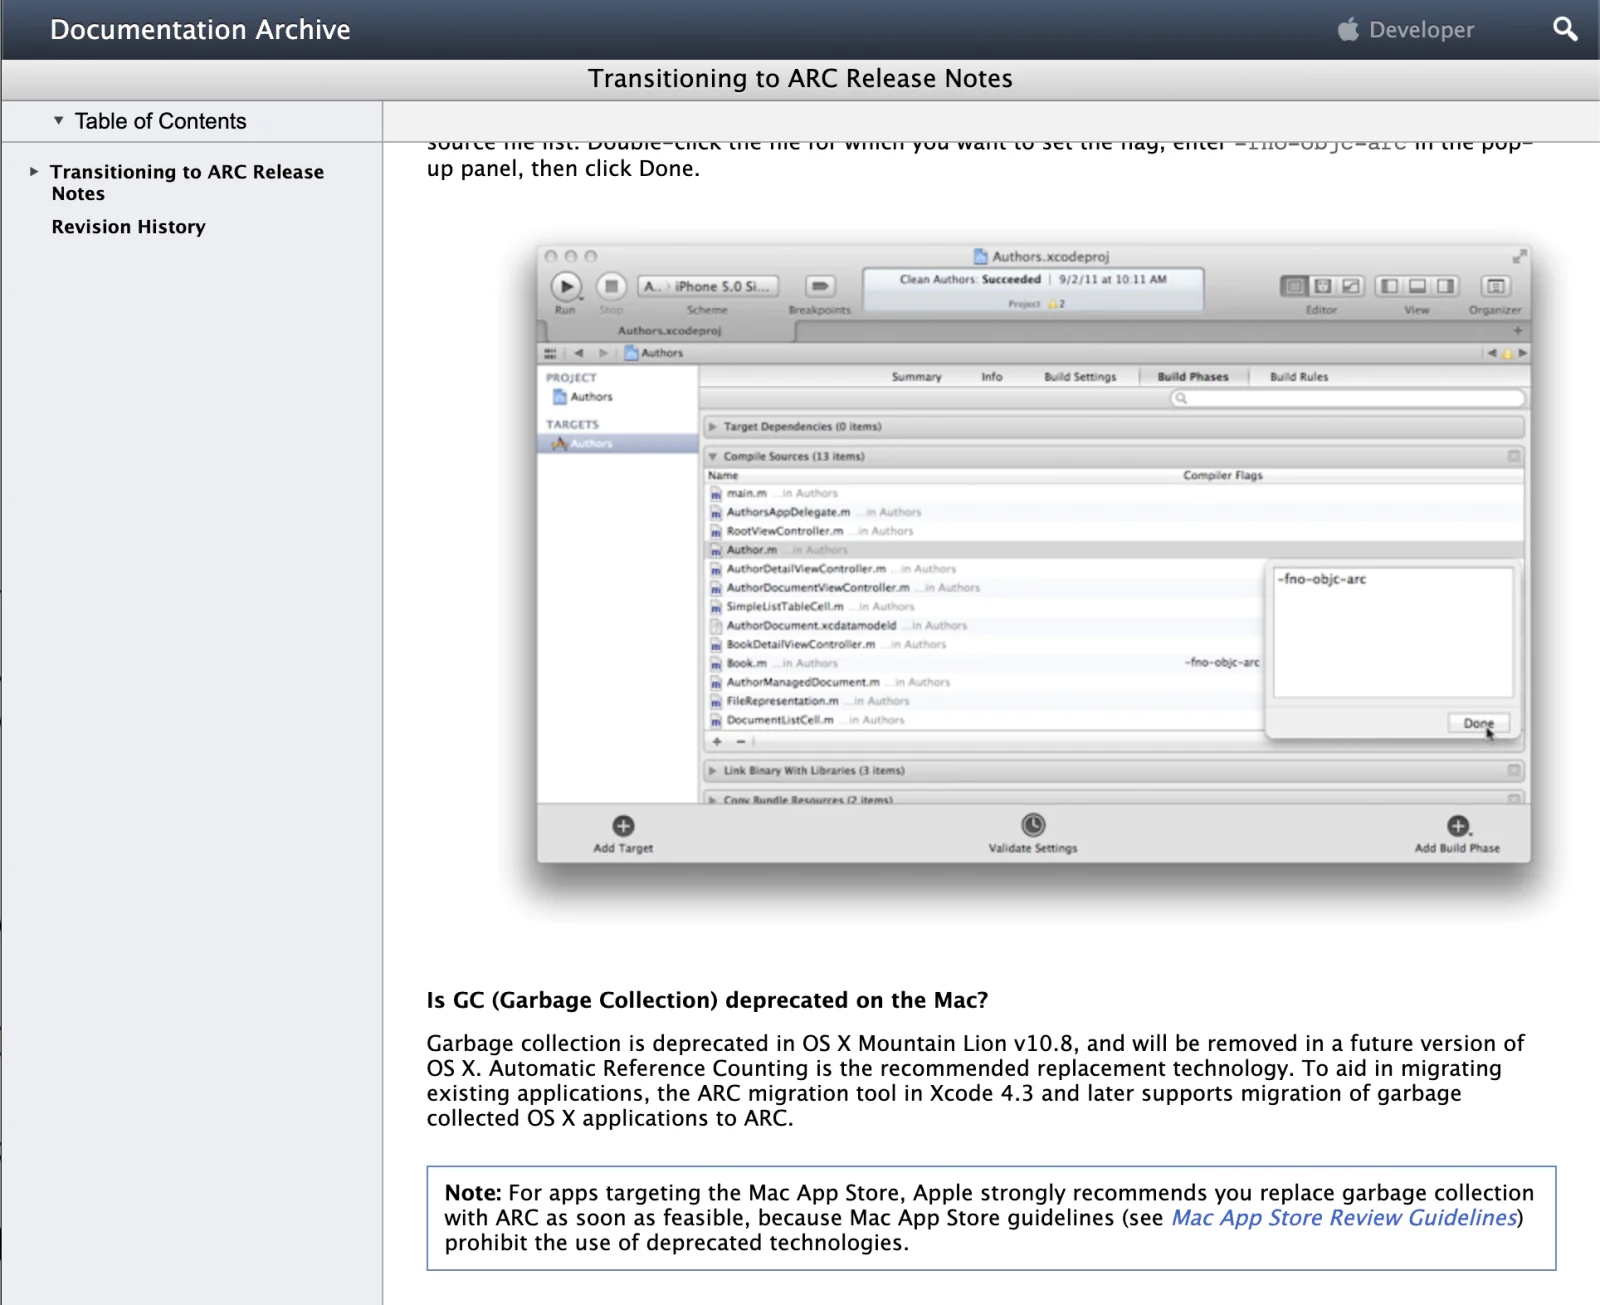Collapse the Table of Contents triangle
The height and width of the screenshot is (1305, 1600).
[x=59, y=121]
